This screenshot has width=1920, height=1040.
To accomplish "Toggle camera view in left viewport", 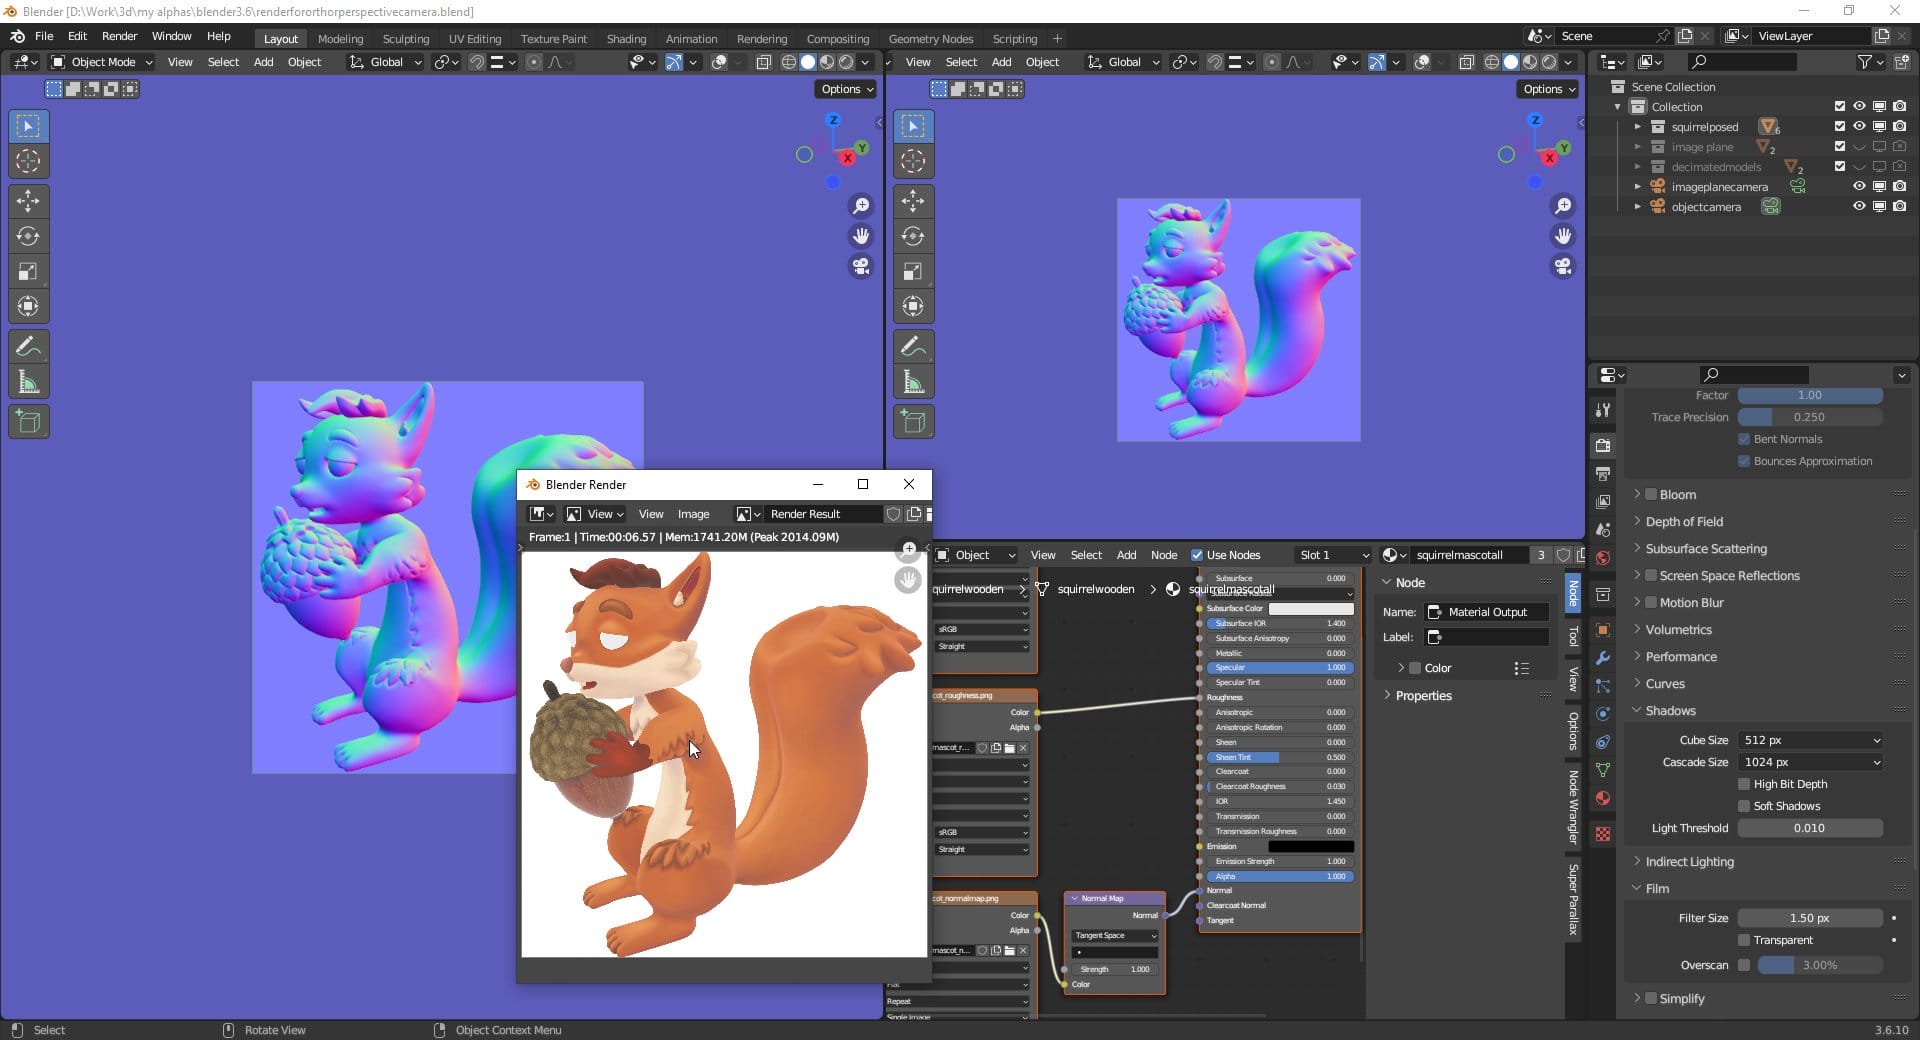I will point(860,267).
